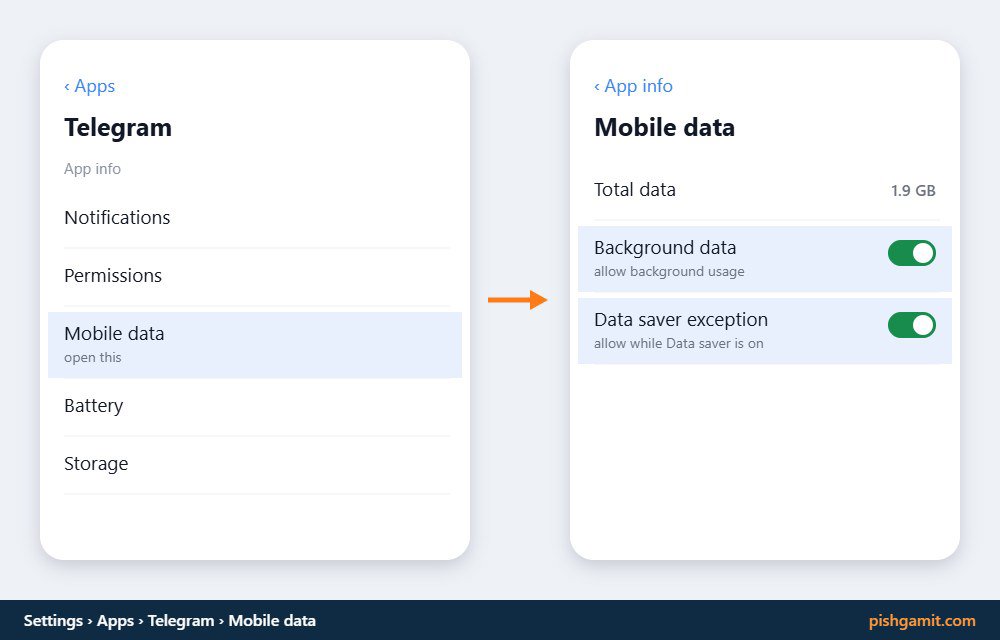
Task: Click the Telegram heading
Action: tap(118, 127)
